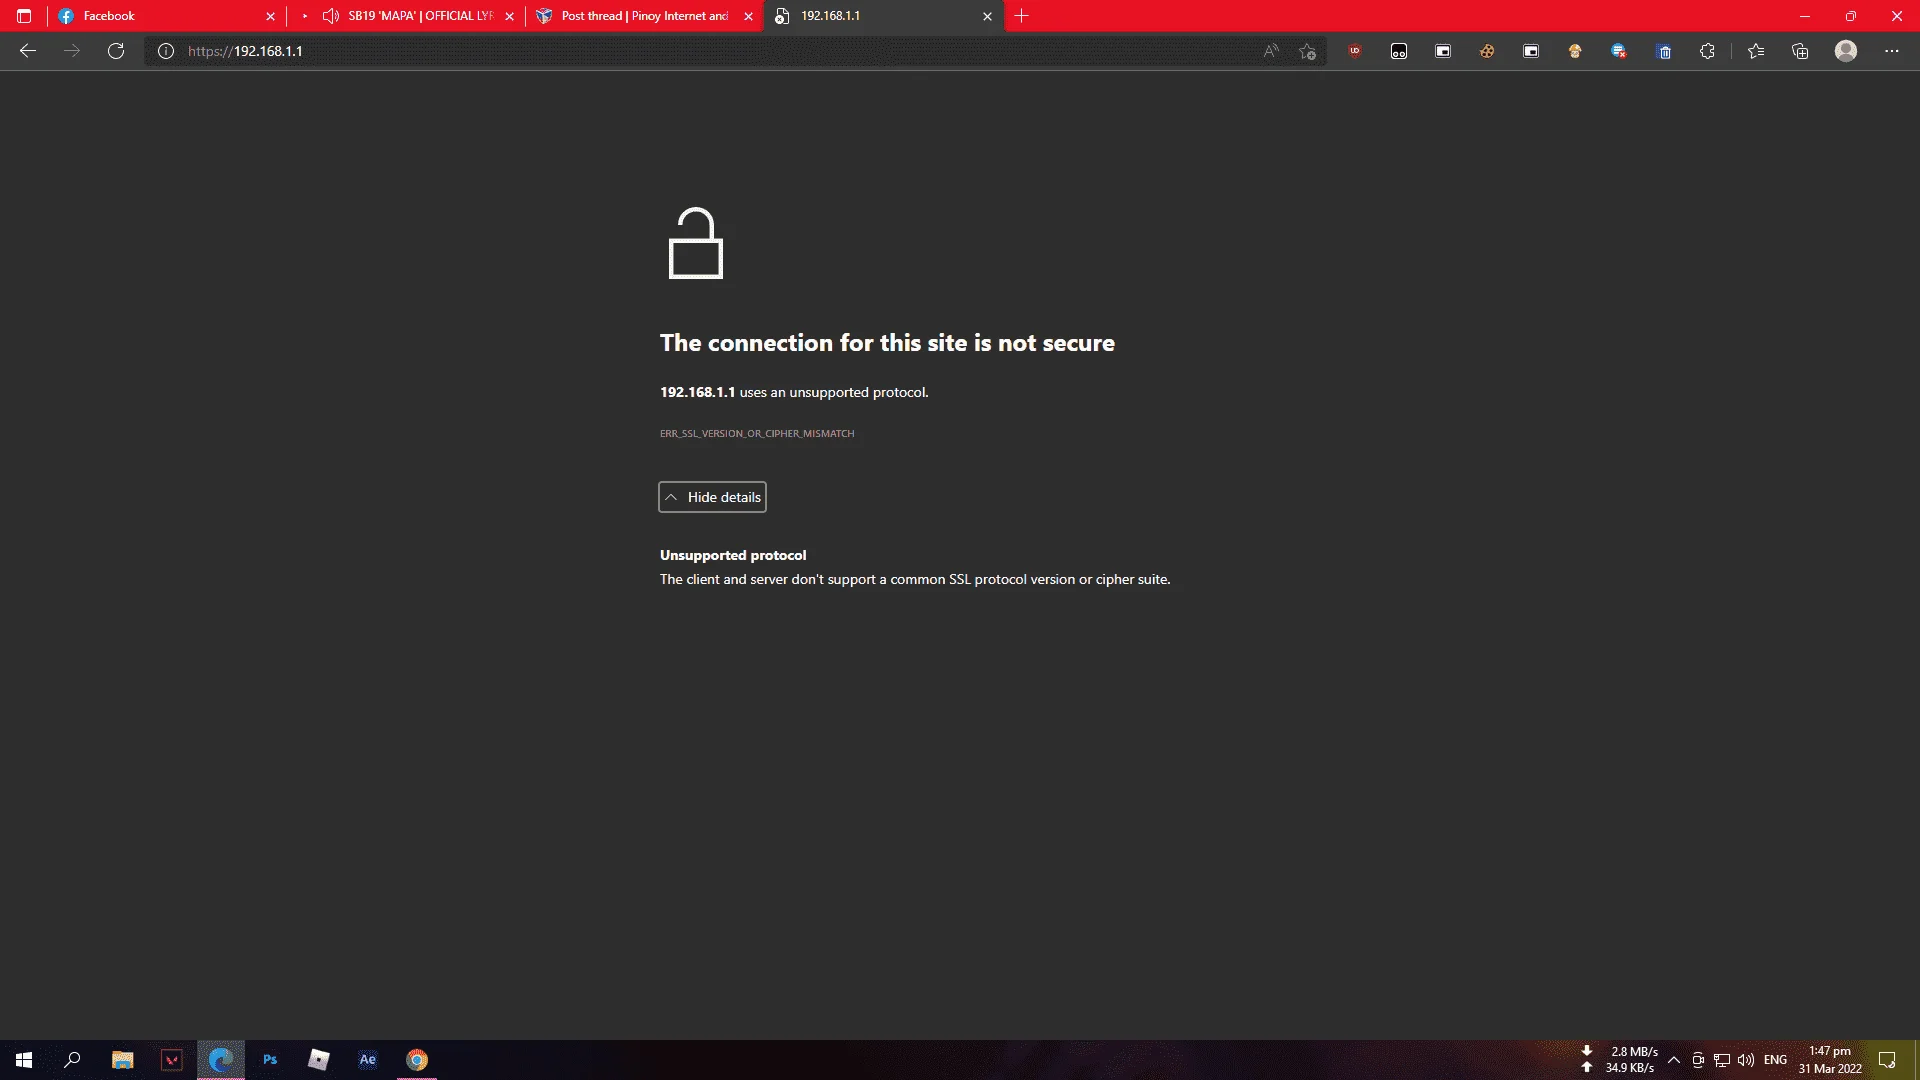Click the 'Unsupported protocol' heading

click(733, 555)
